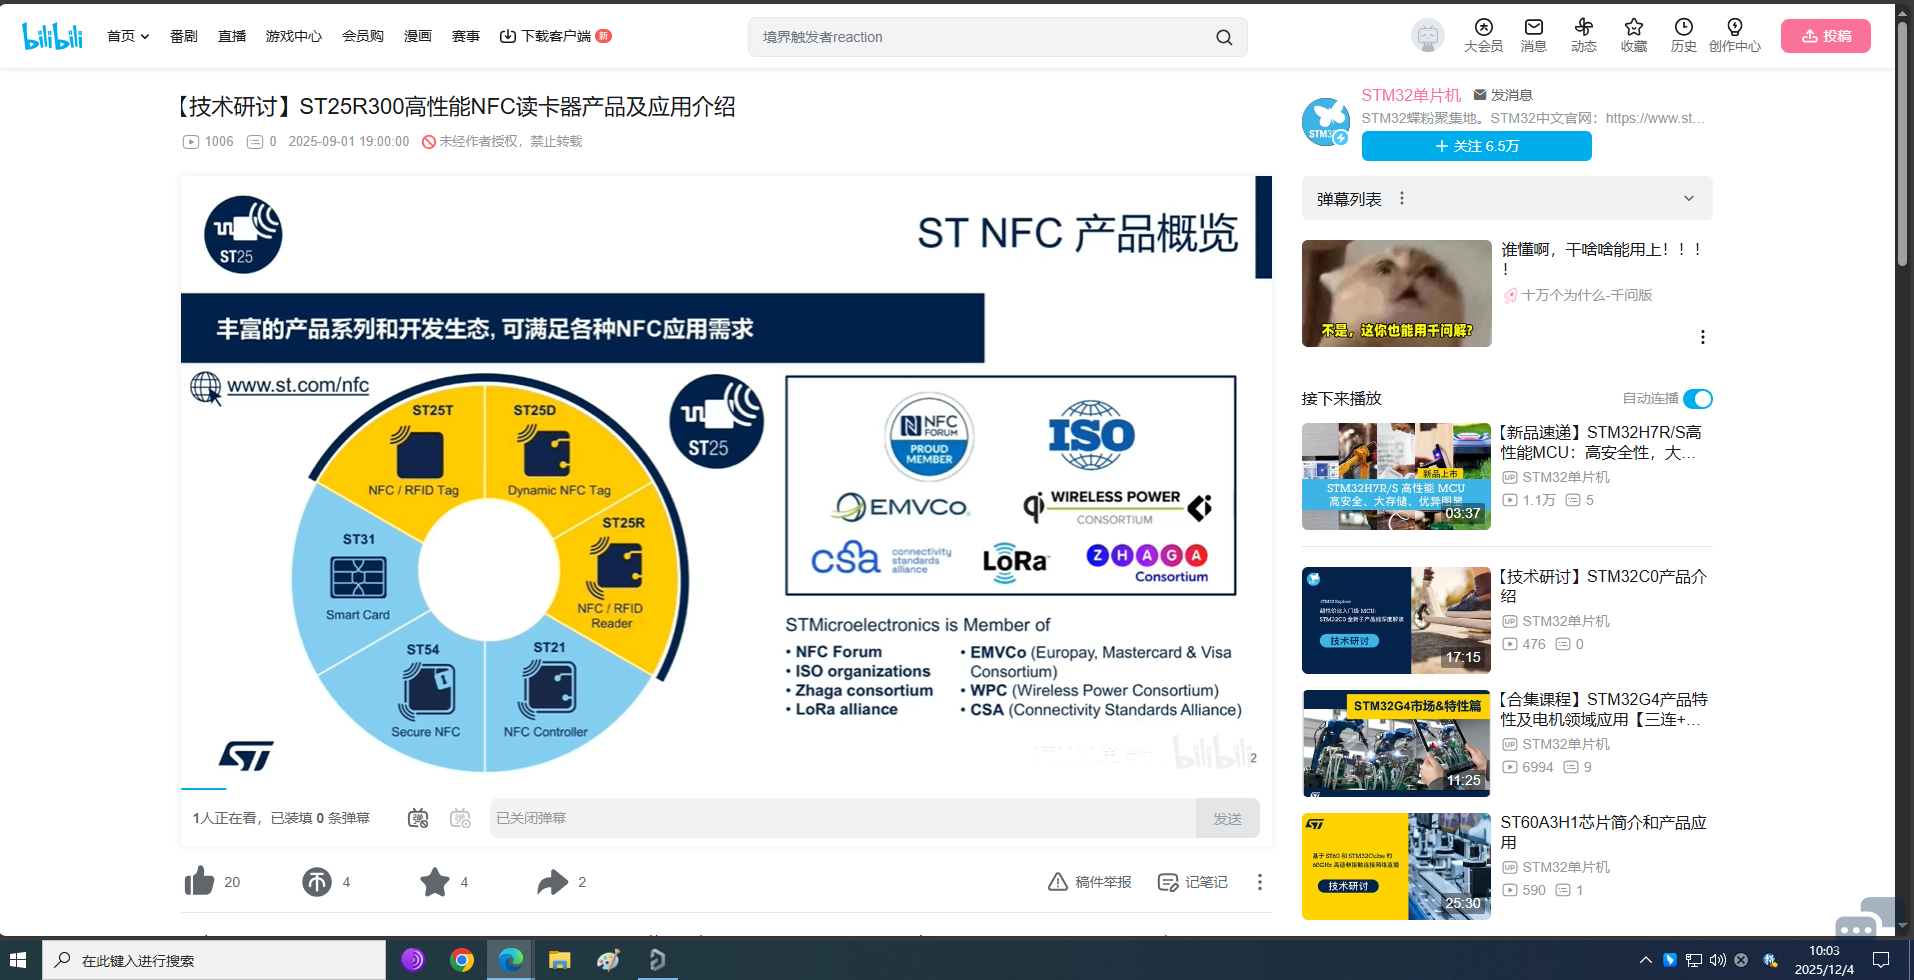1914x980 pixels.
Task: Open 动态 feed icon
Action: pos(1583,36)
